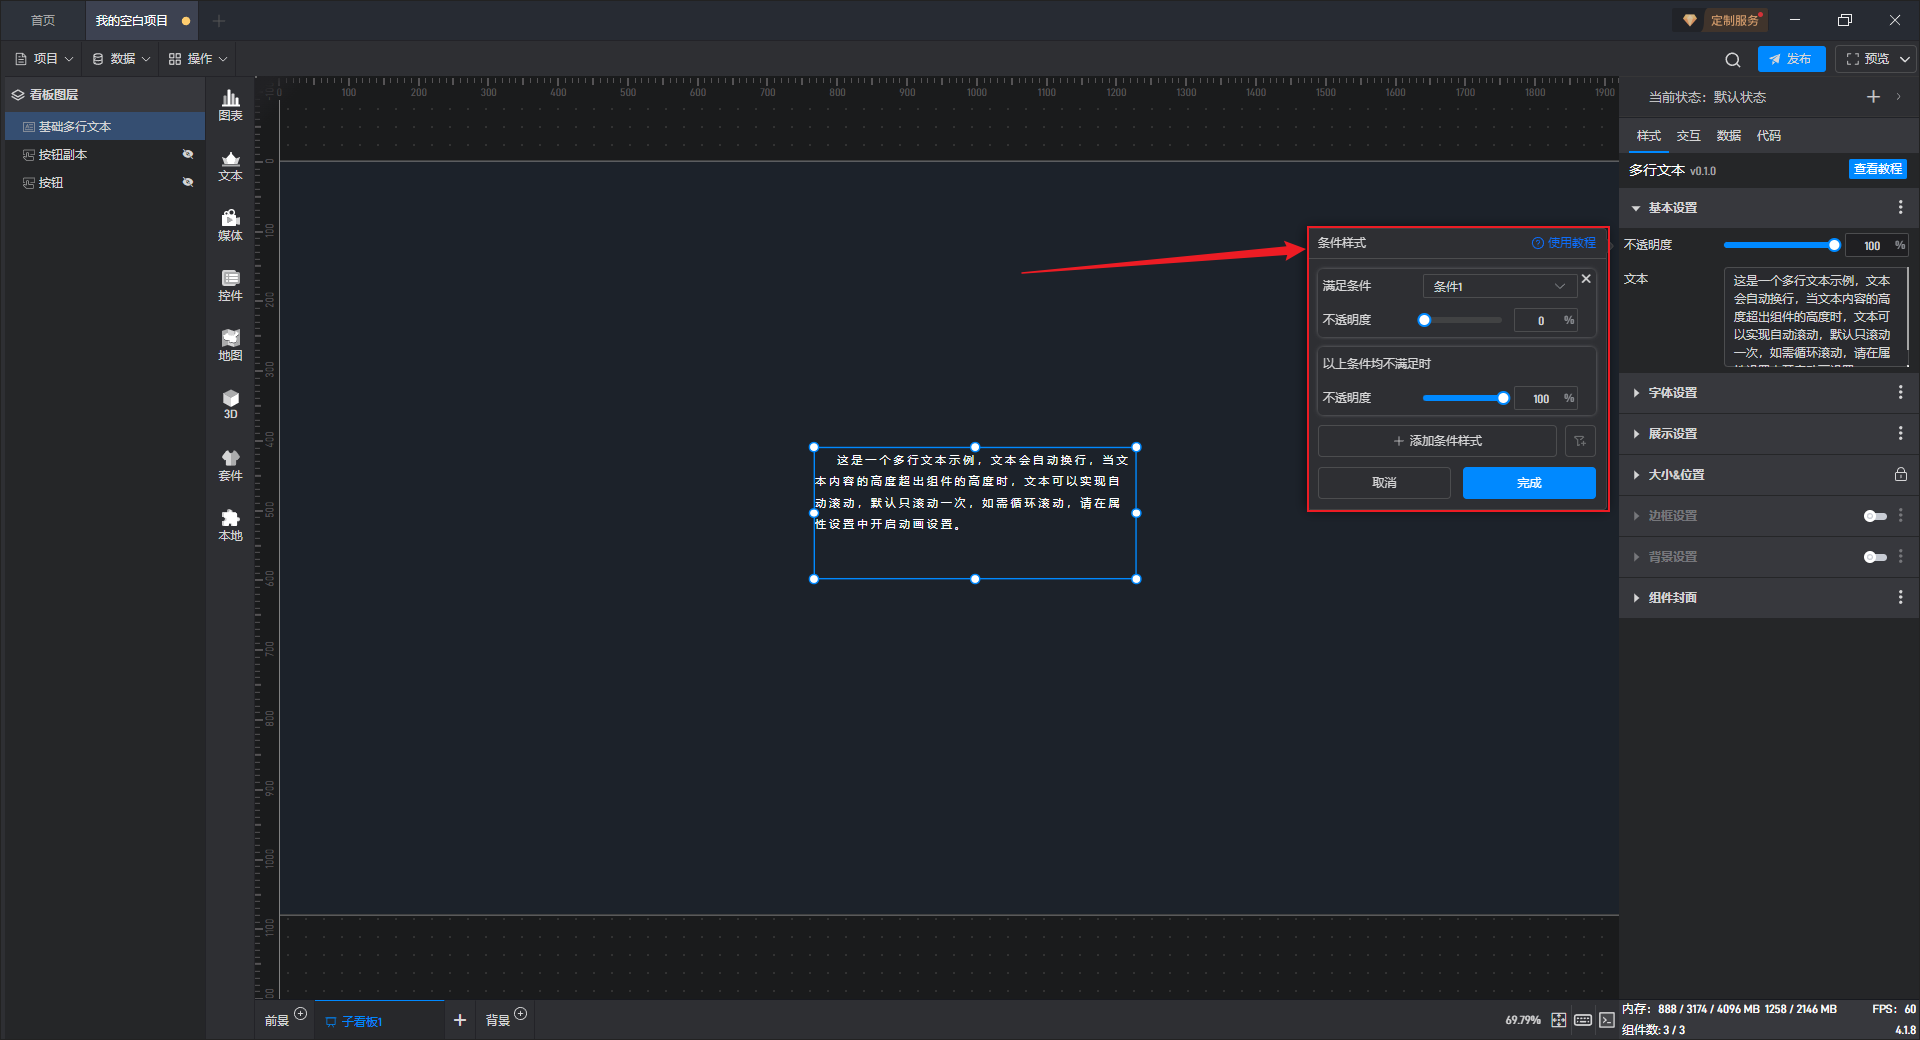Click the plus icon to add state
The height and width of the screenshot is (1040, 1920).
[1873, 97]
